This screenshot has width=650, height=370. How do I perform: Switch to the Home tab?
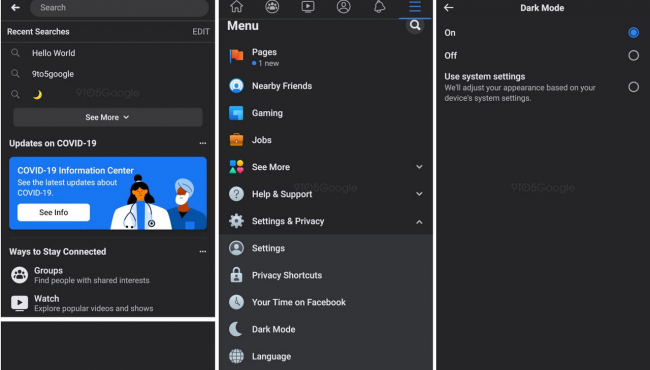coord(237,7)
